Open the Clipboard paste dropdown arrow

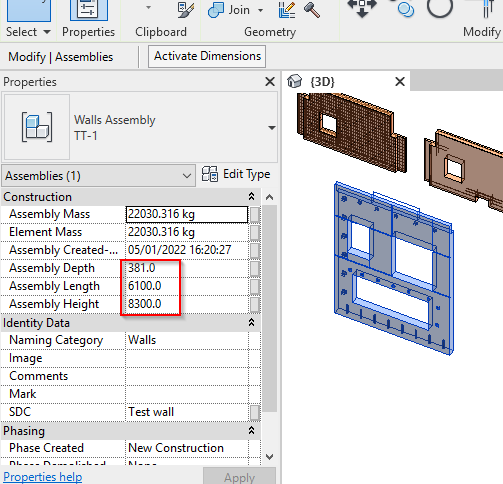tap(148, 7)
